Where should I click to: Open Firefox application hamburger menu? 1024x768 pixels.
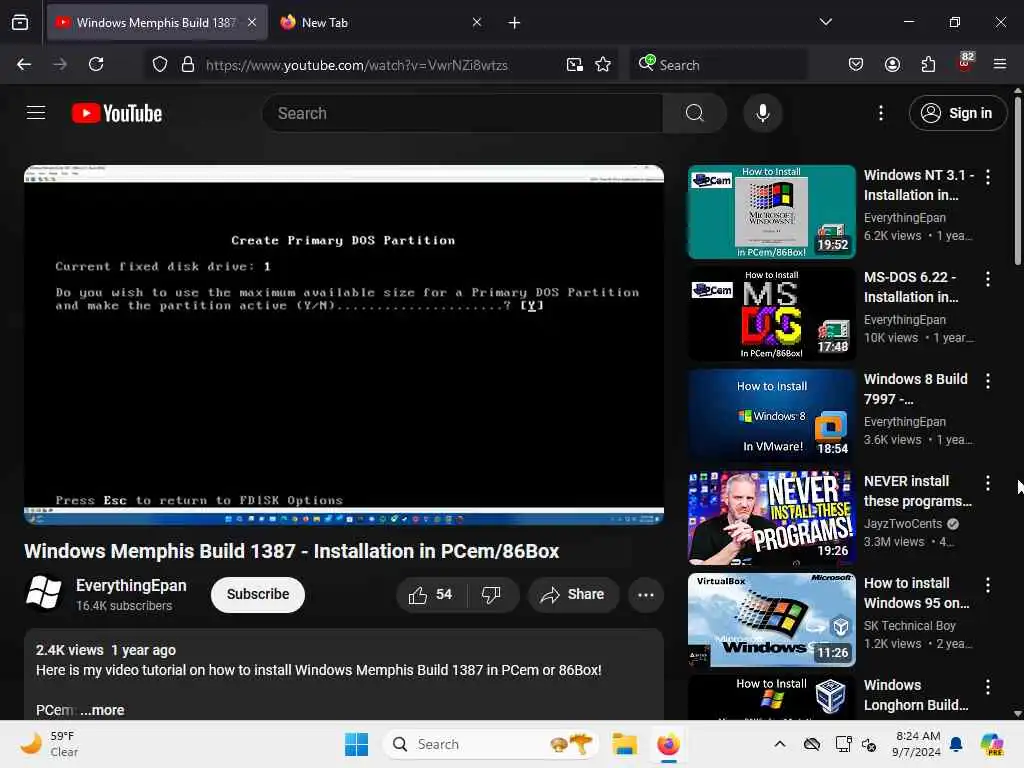[x=1000, y=64]
